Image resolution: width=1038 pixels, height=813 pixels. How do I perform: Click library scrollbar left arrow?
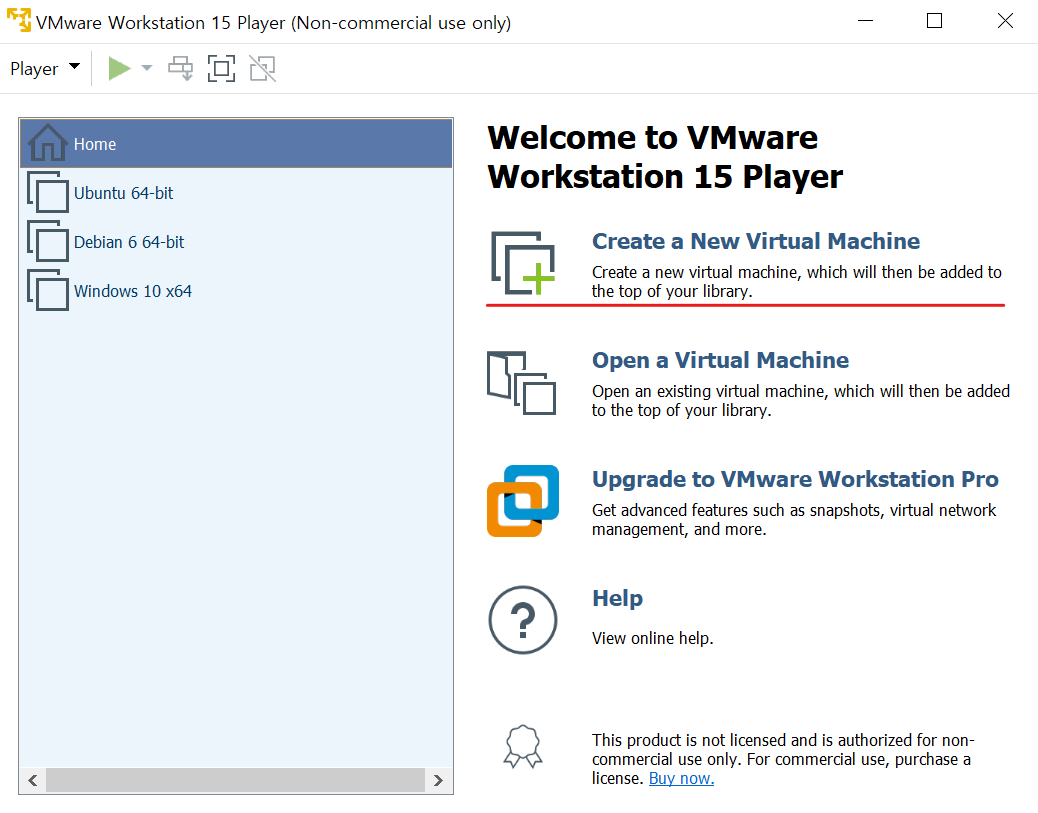tap(32, 780)
